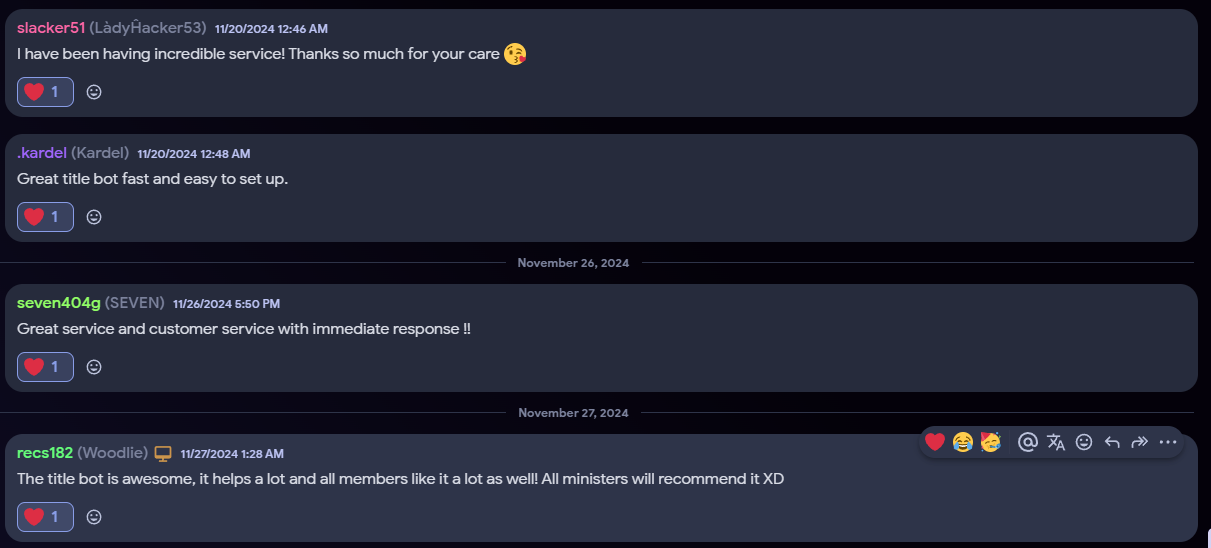
Task: Open slacker51's user profile
Action: (51, 28)
